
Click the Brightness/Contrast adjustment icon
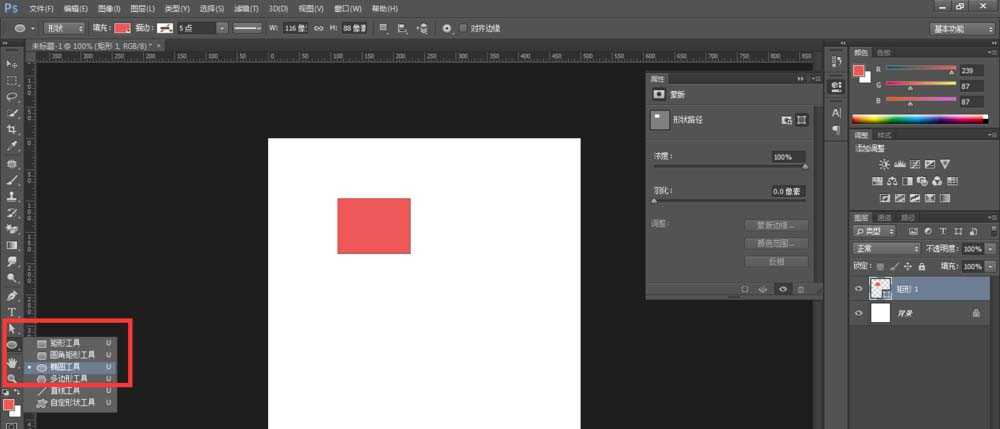[x=883, y=164]
